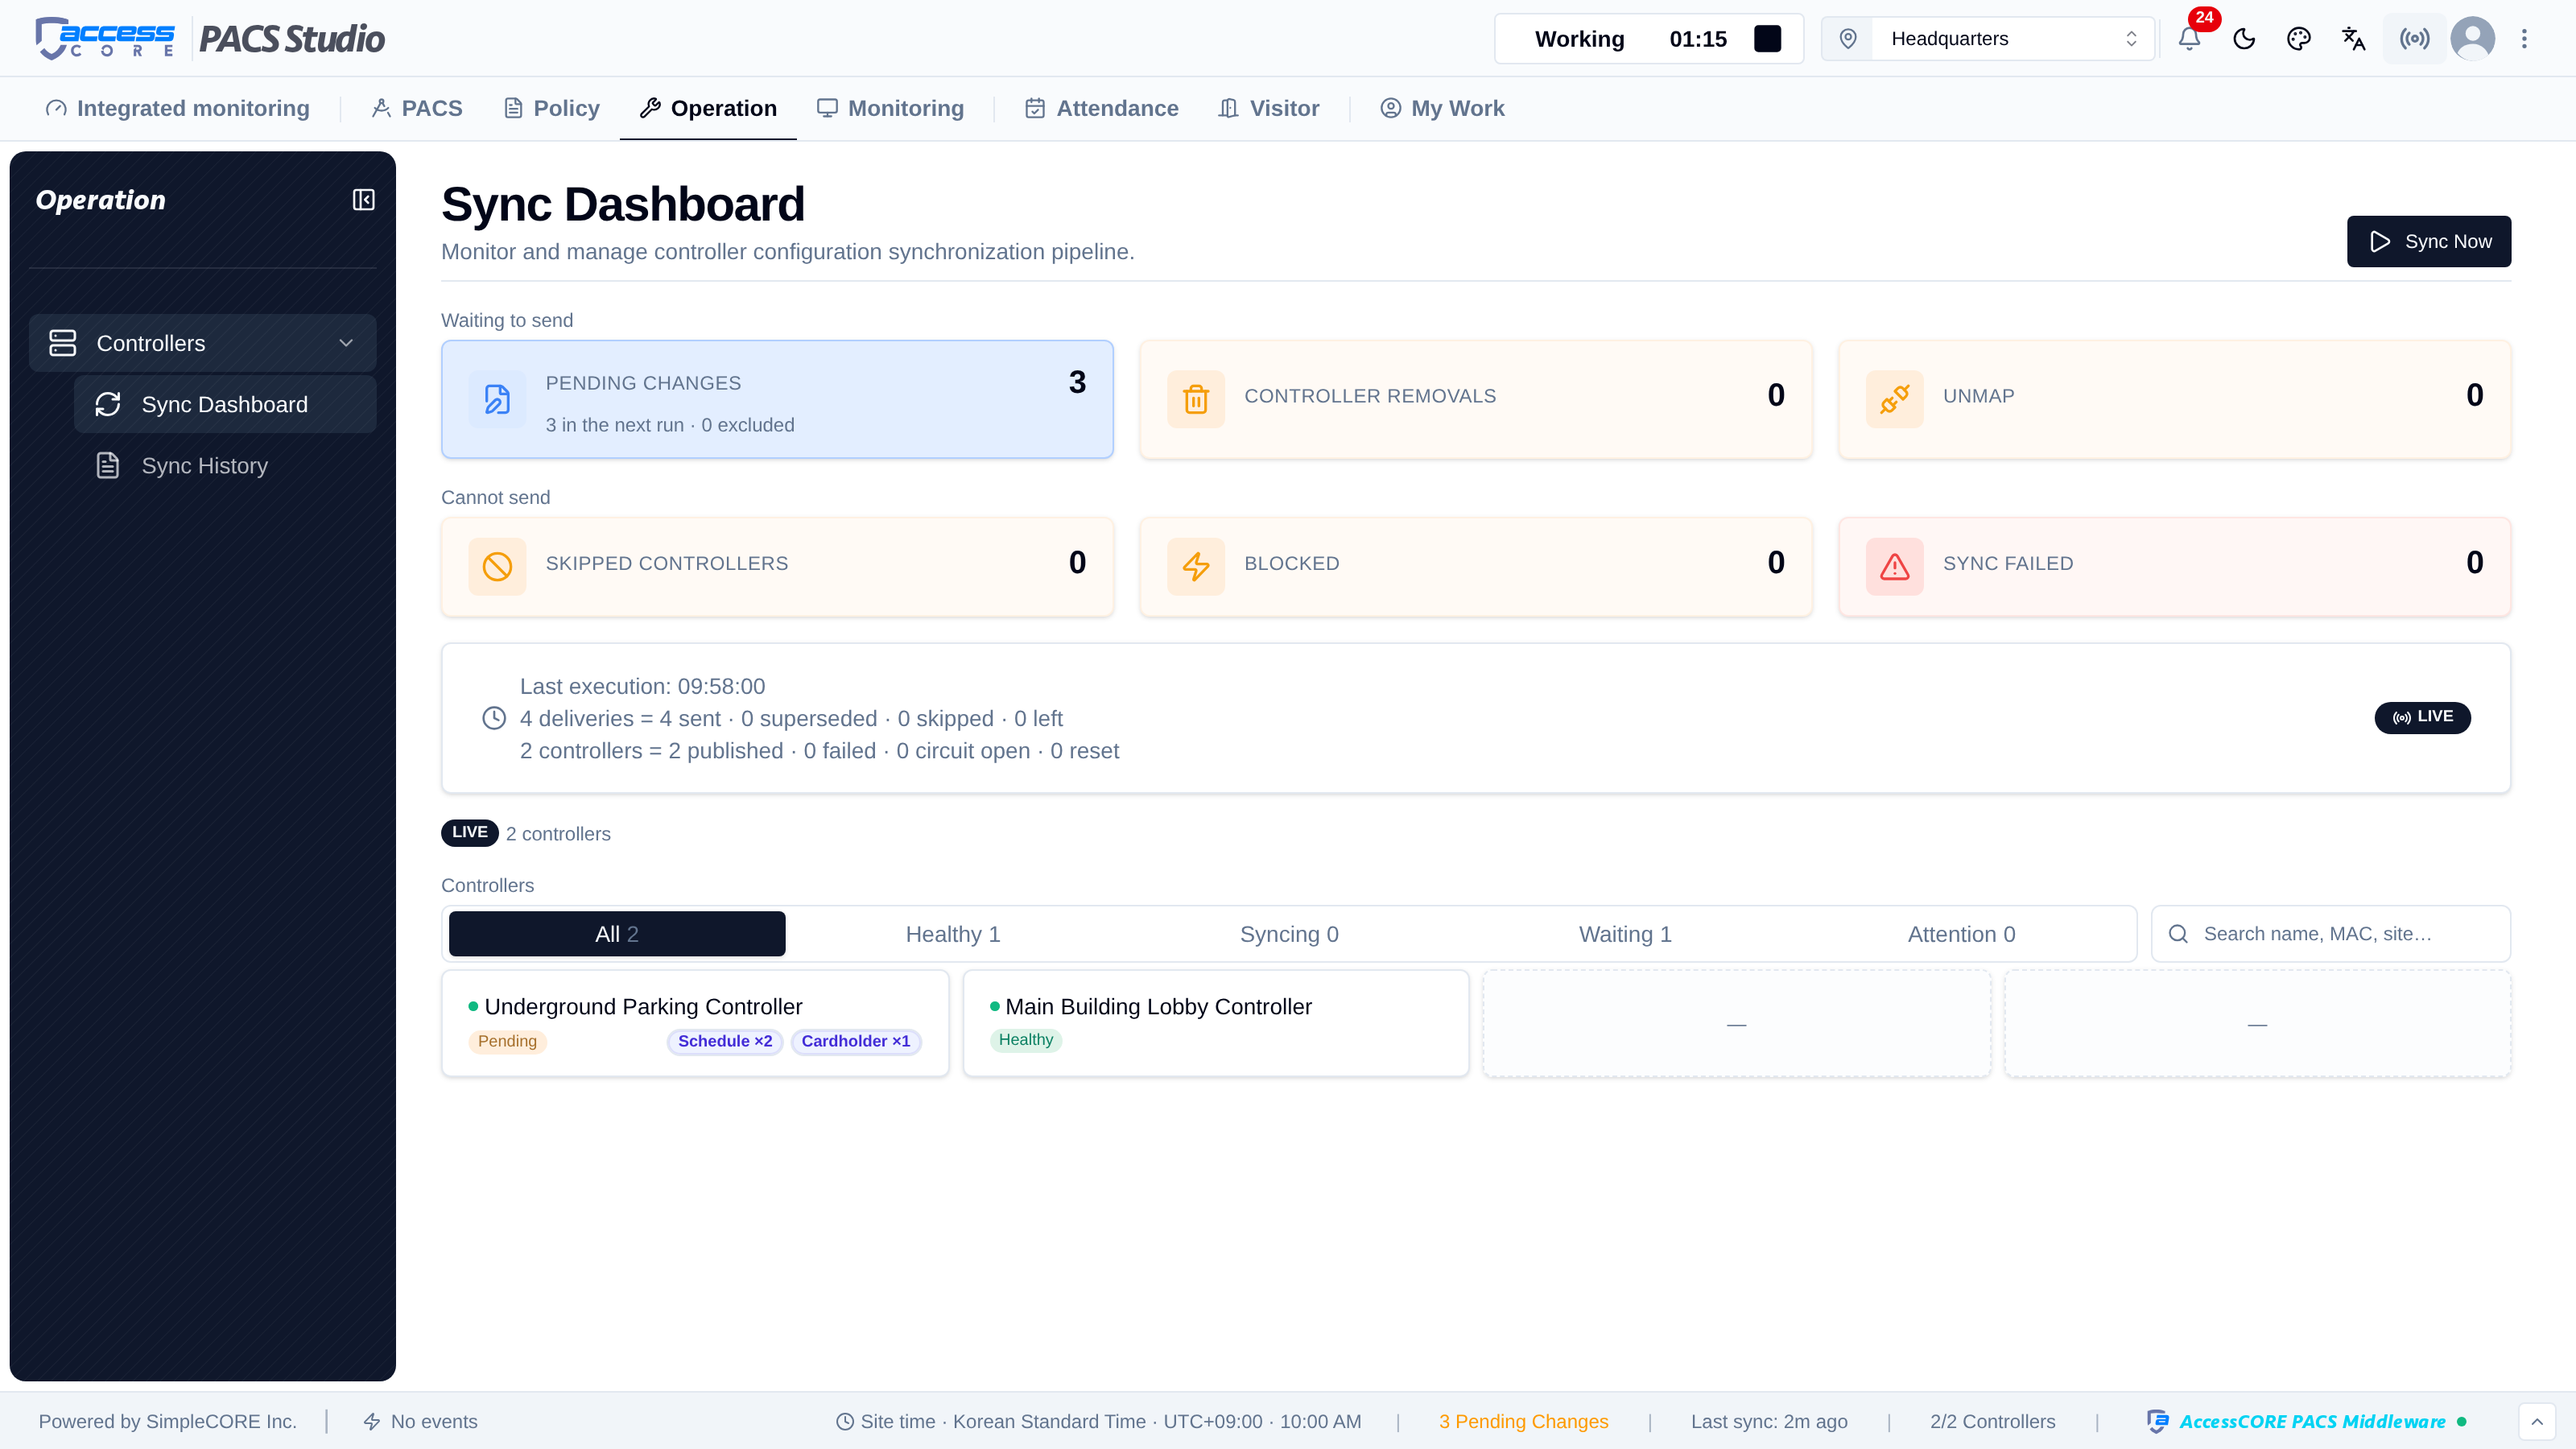Viewport: 2576px width, 1449px height.
Task: Open Main Building Lobby Controller card
Action: click(1216, 1023)
